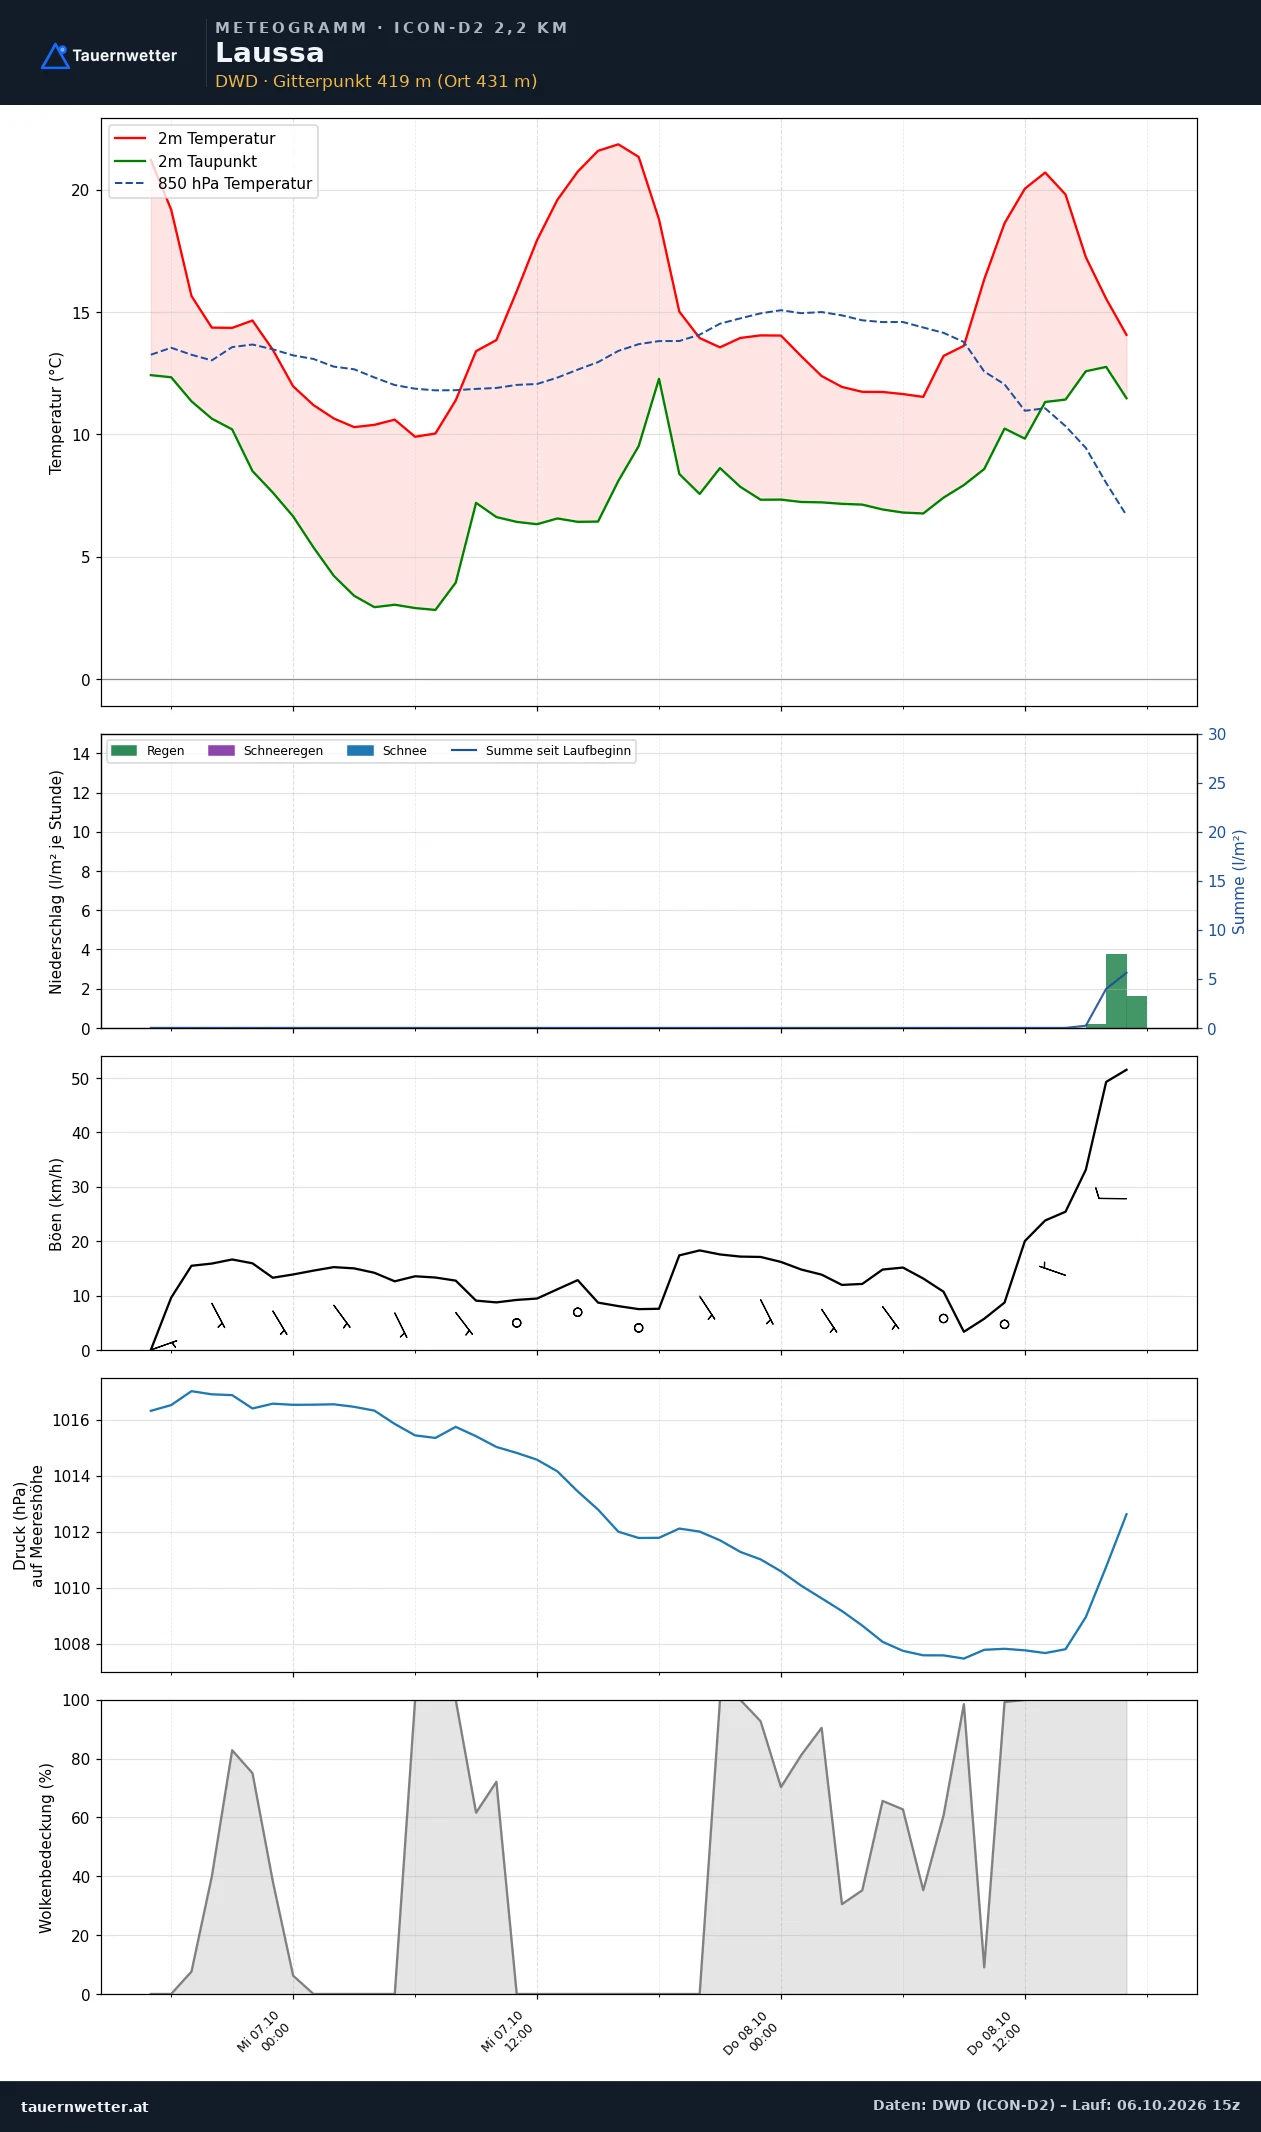Click the "100" cloud cover axis value
Image resolution: width=1261 pixels, height=2132 pixels.
76,1701
